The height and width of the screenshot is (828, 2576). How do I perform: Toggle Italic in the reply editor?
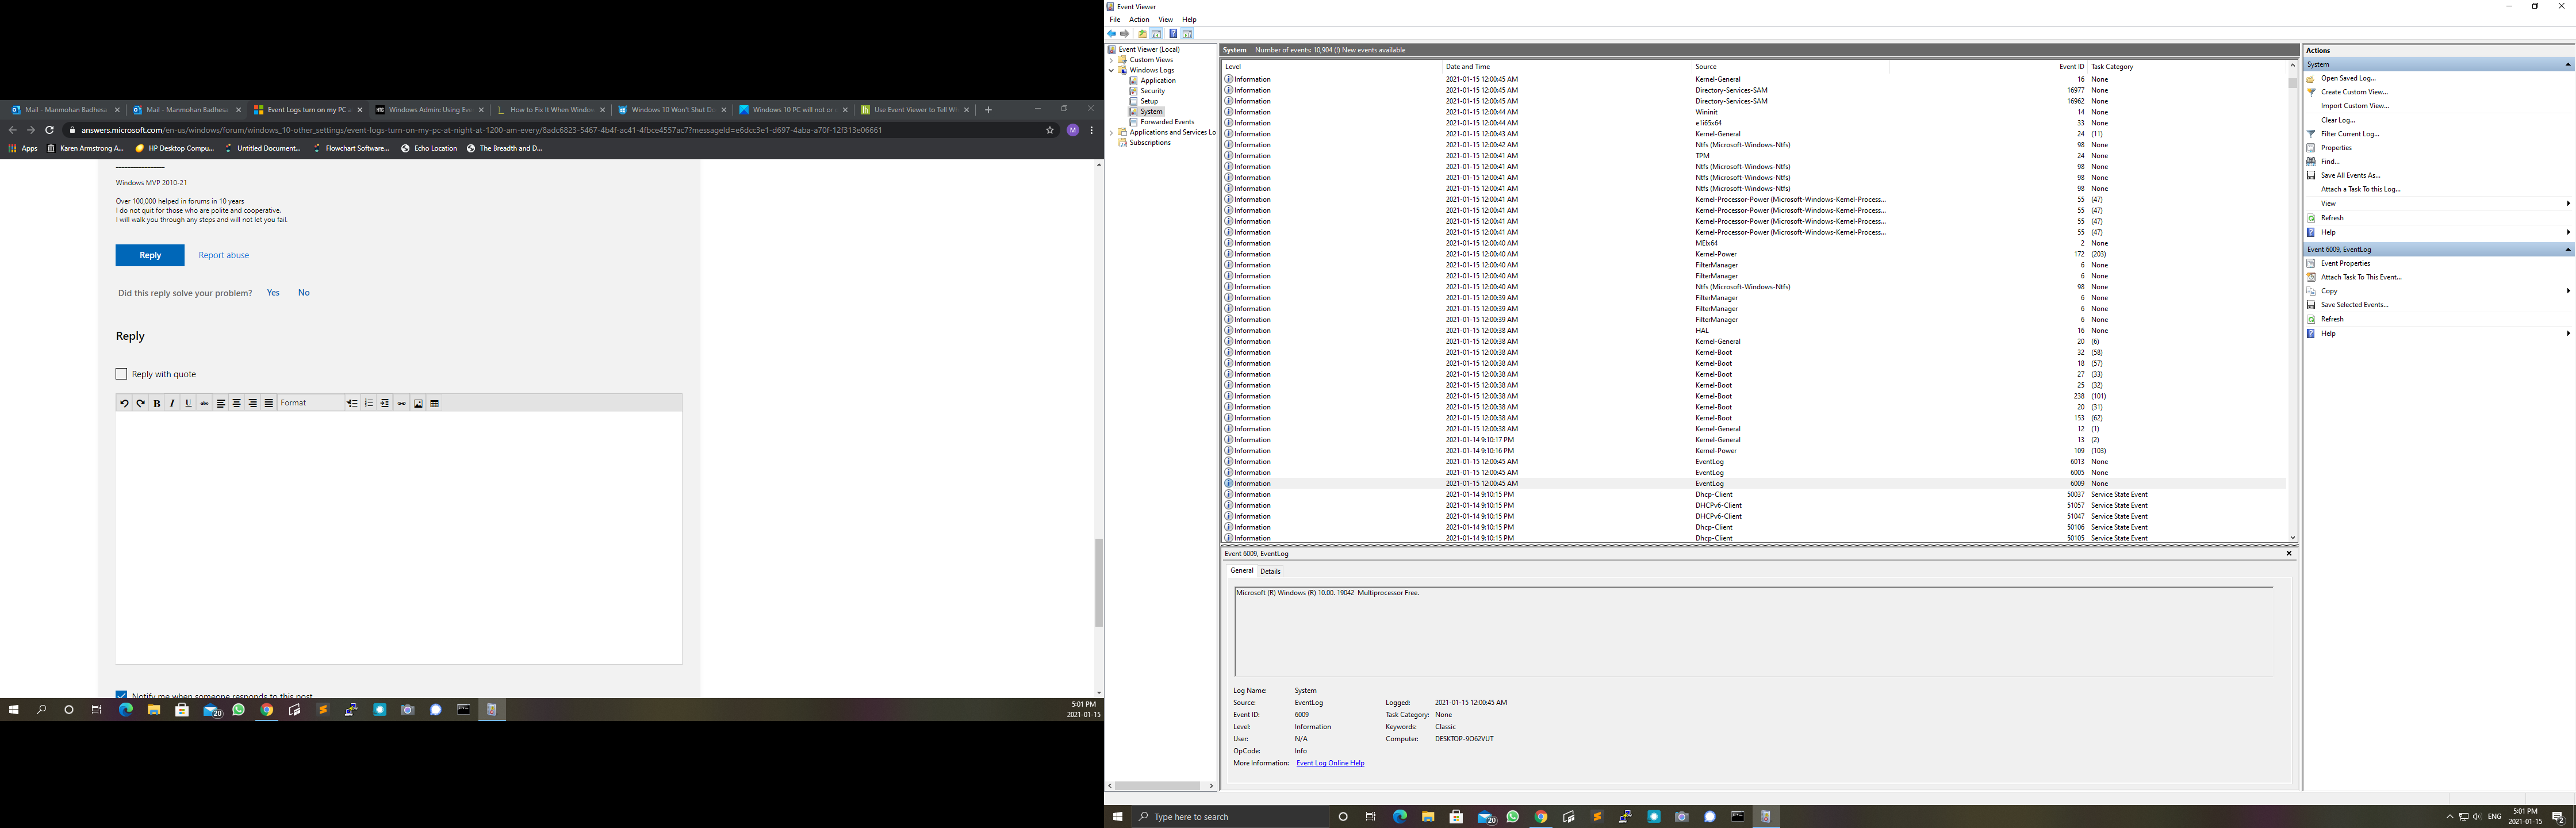pyautogui.click(x=172, y=403)
